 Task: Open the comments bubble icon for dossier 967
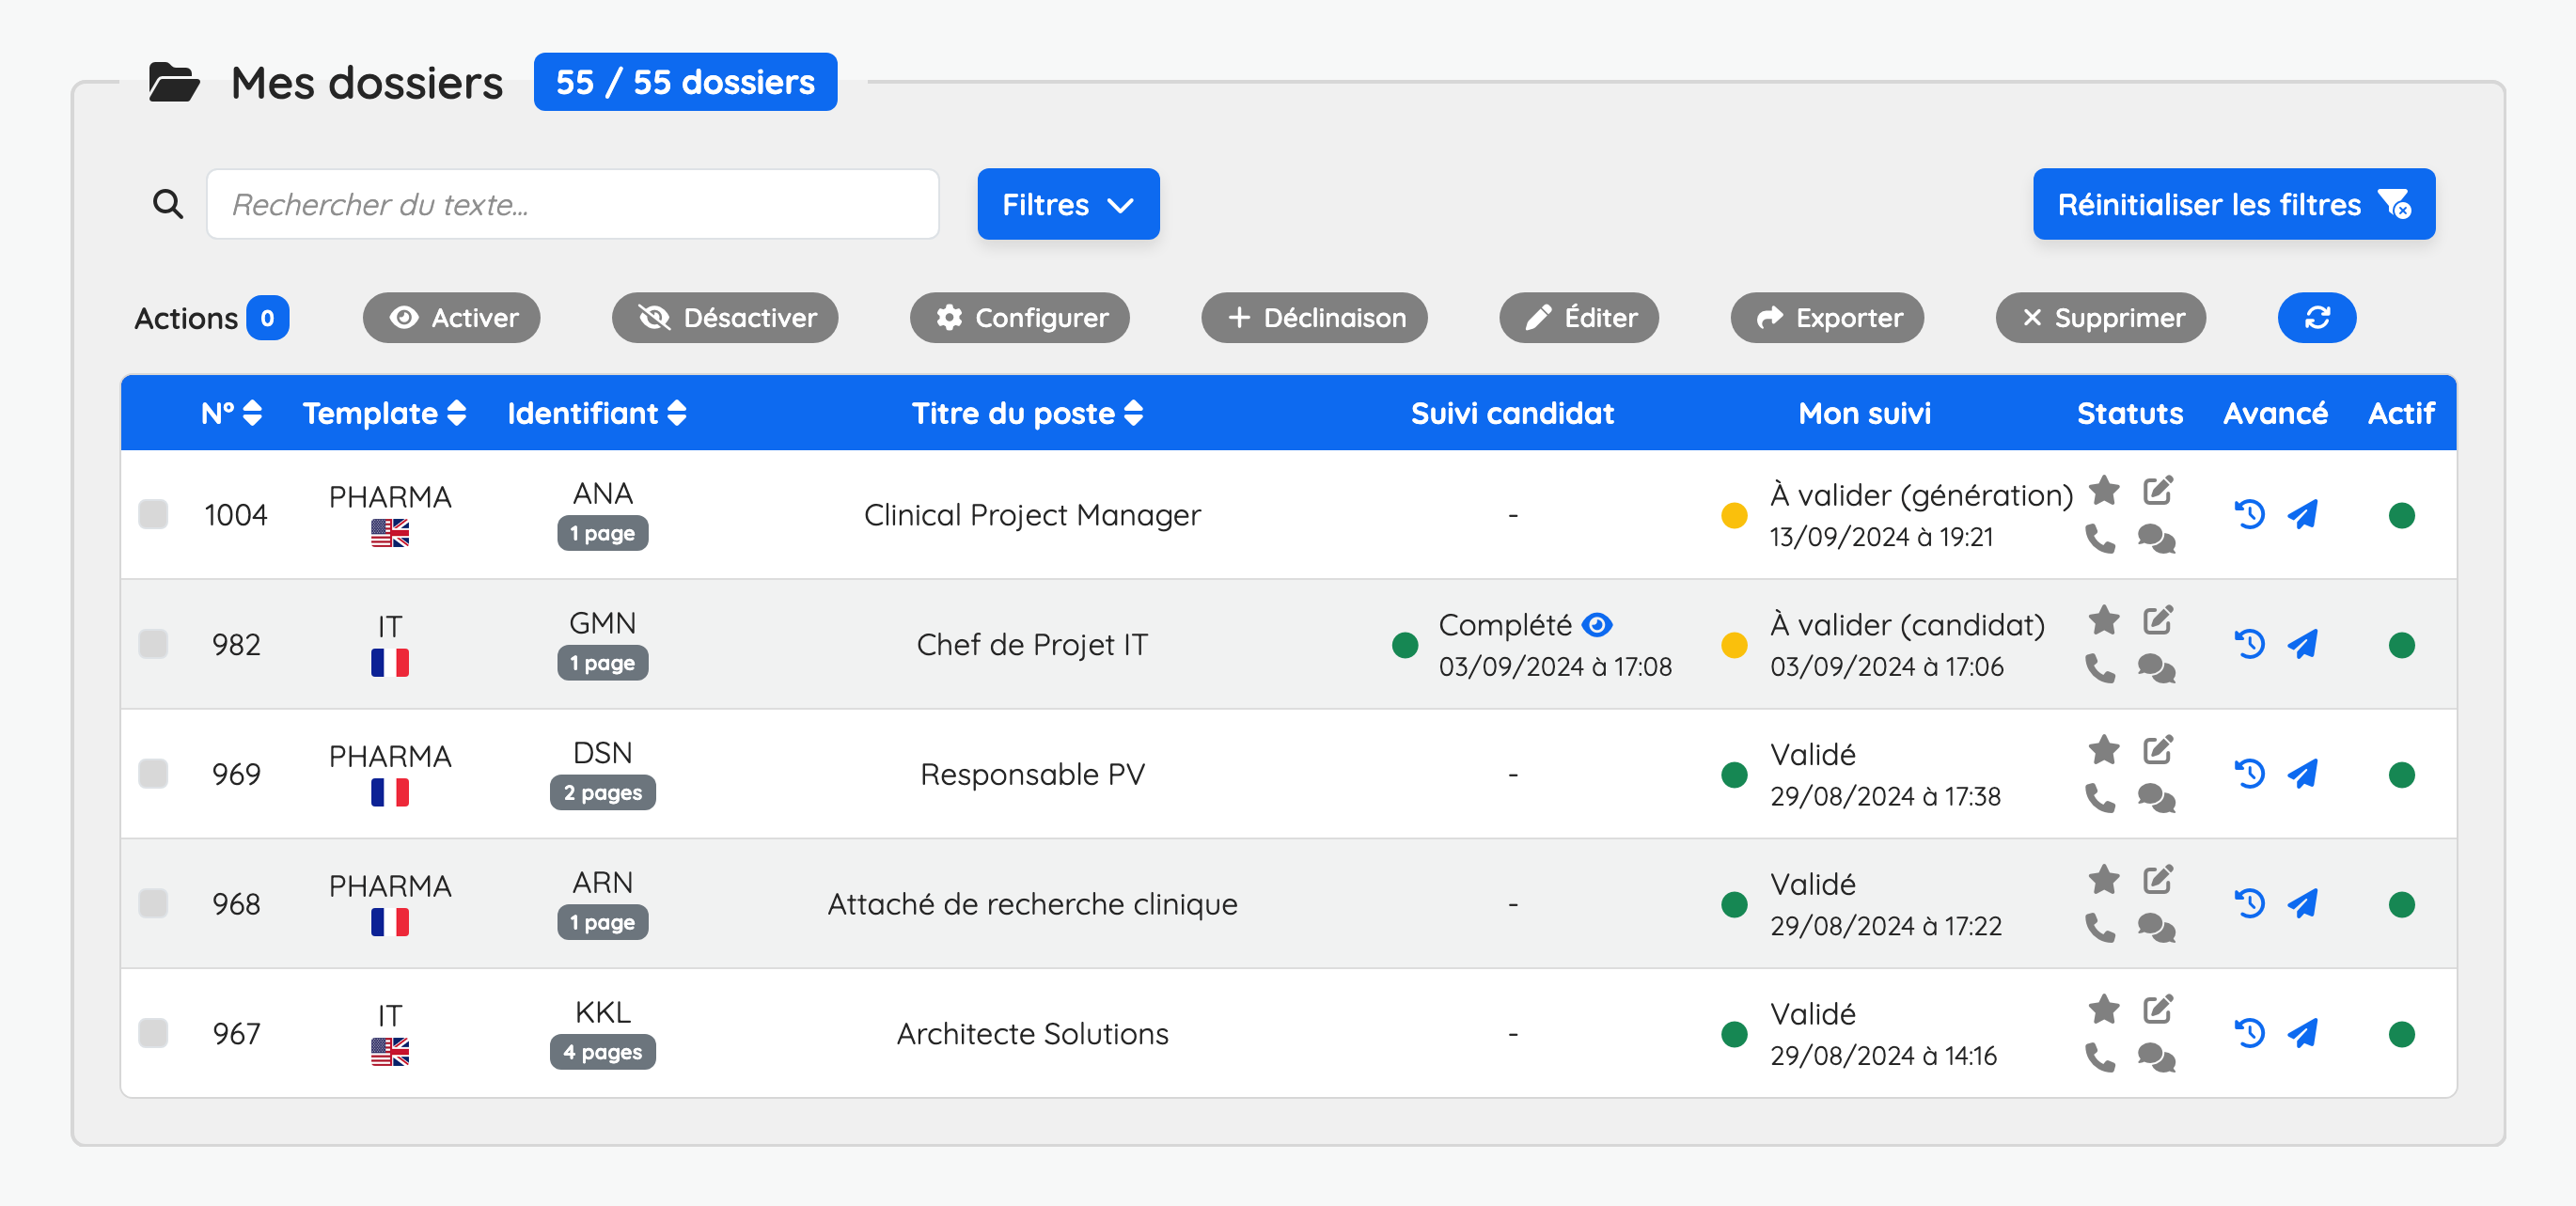[2156, 1057]
